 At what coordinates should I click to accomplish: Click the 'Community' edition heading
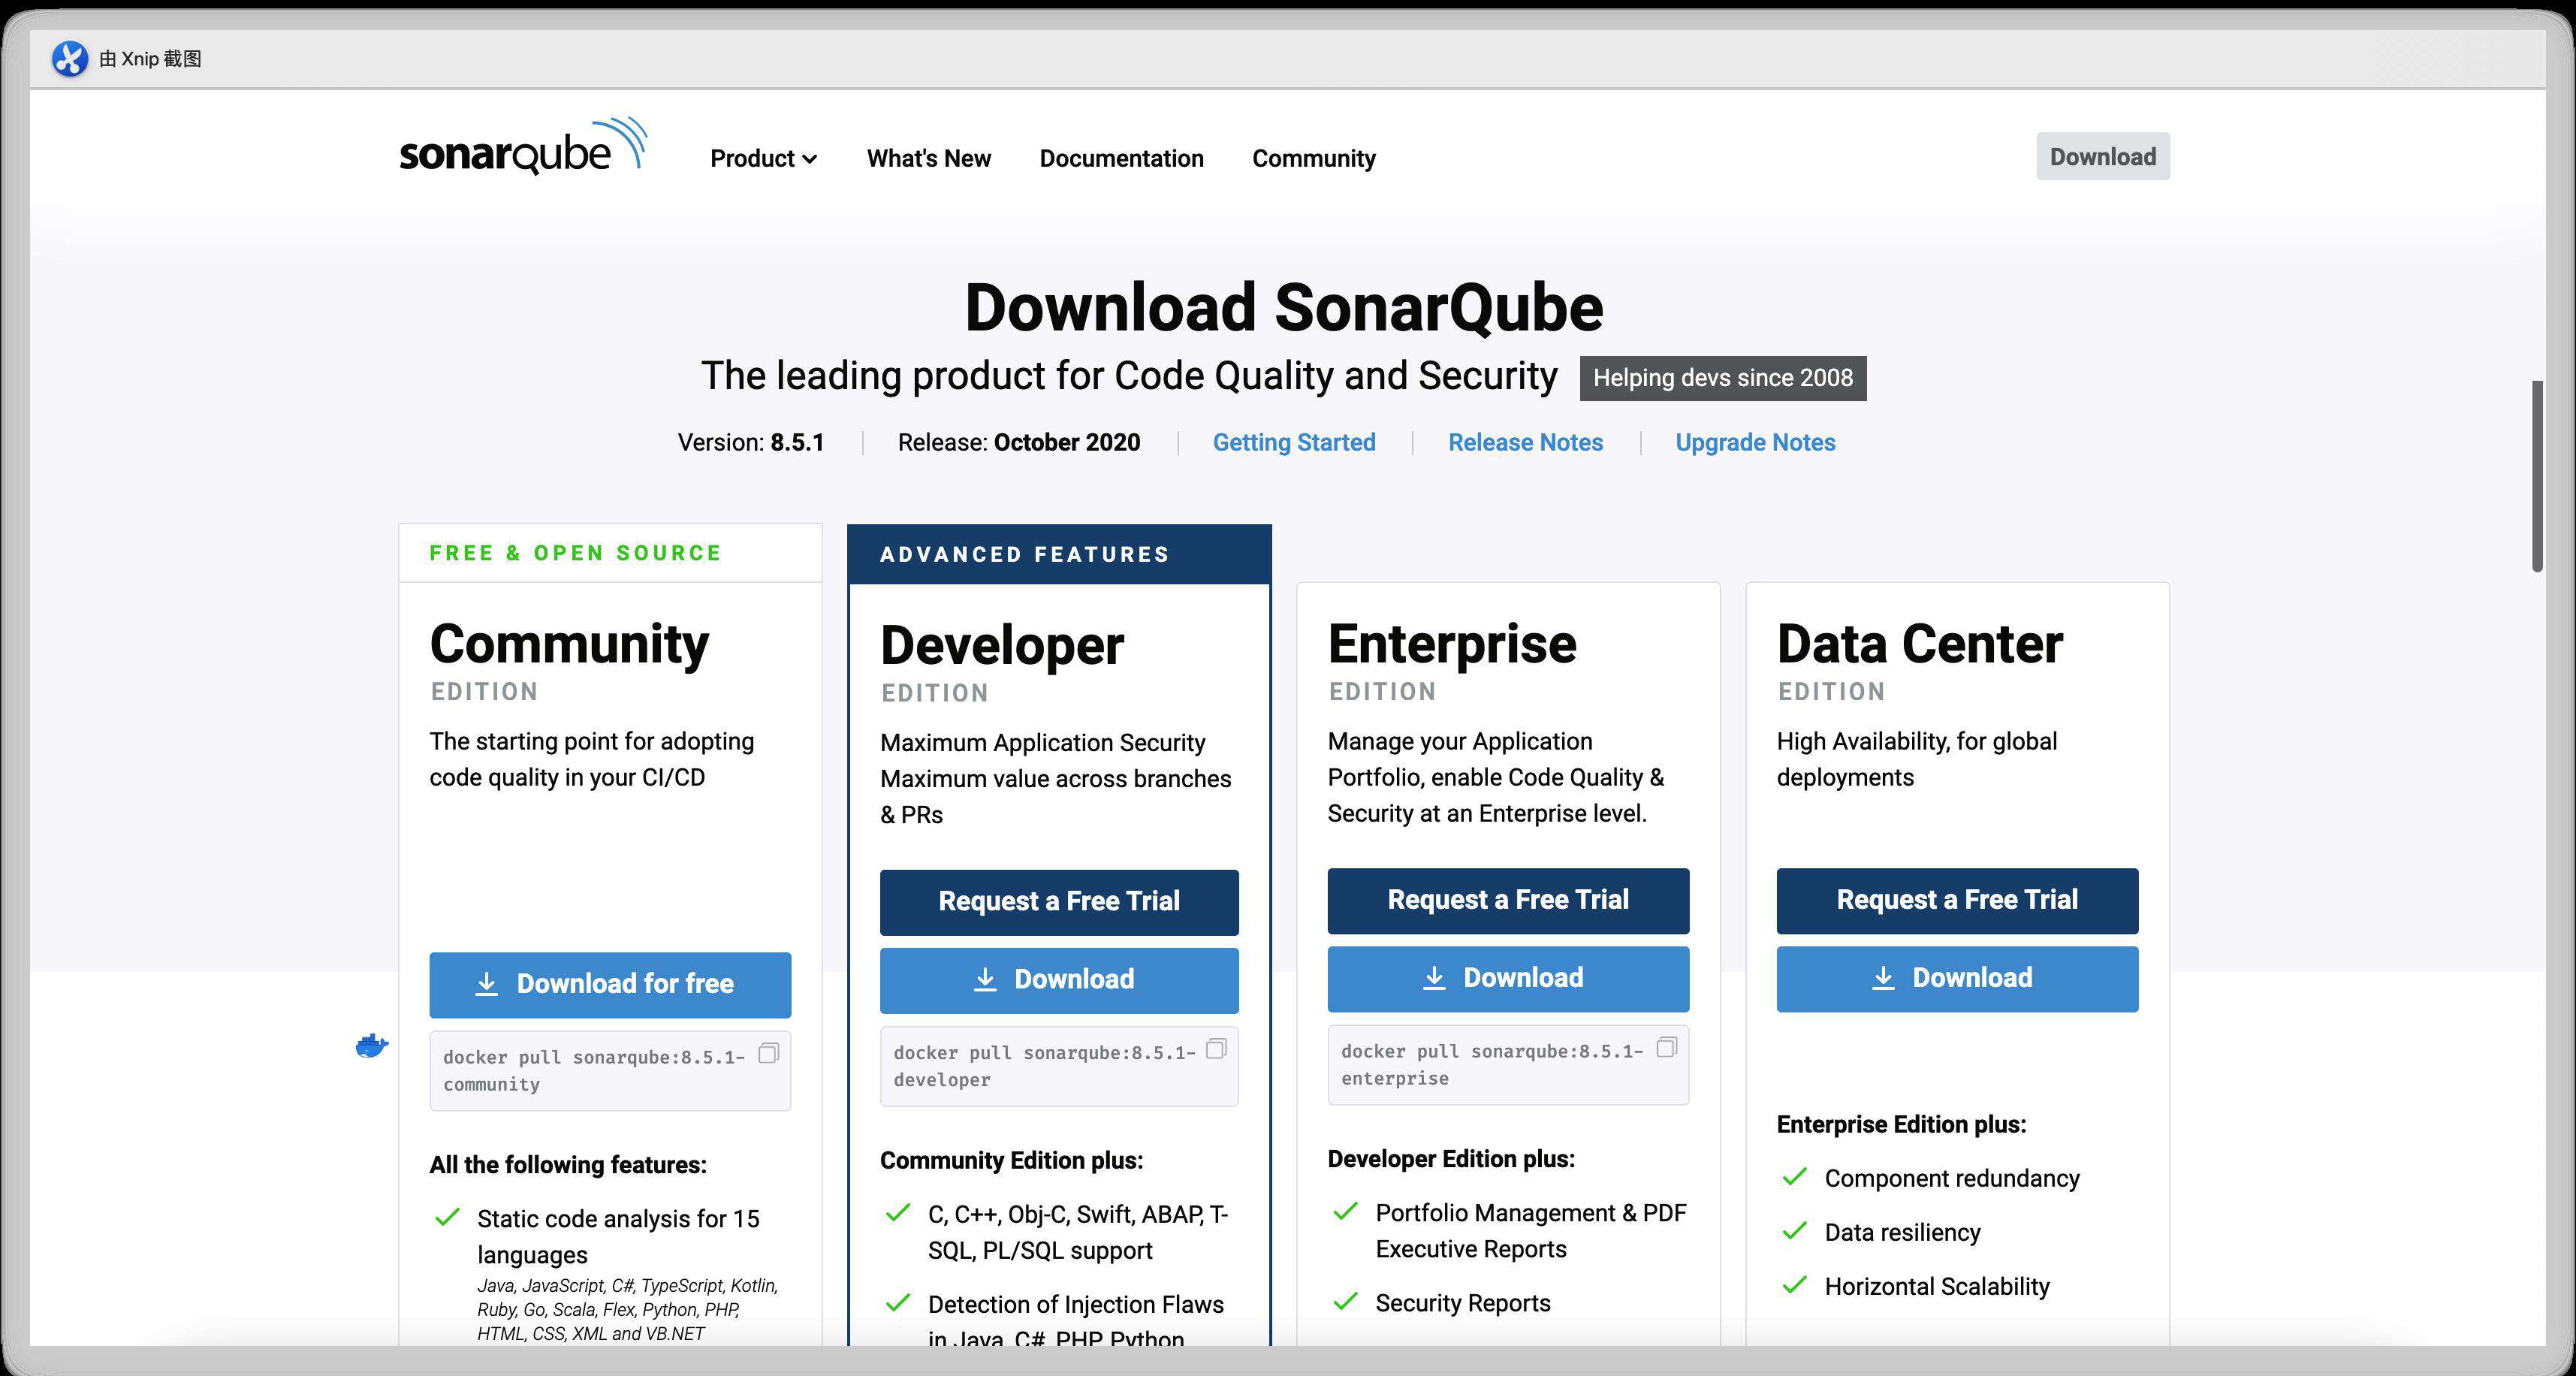pyautogui.click(x=569, y=644)
